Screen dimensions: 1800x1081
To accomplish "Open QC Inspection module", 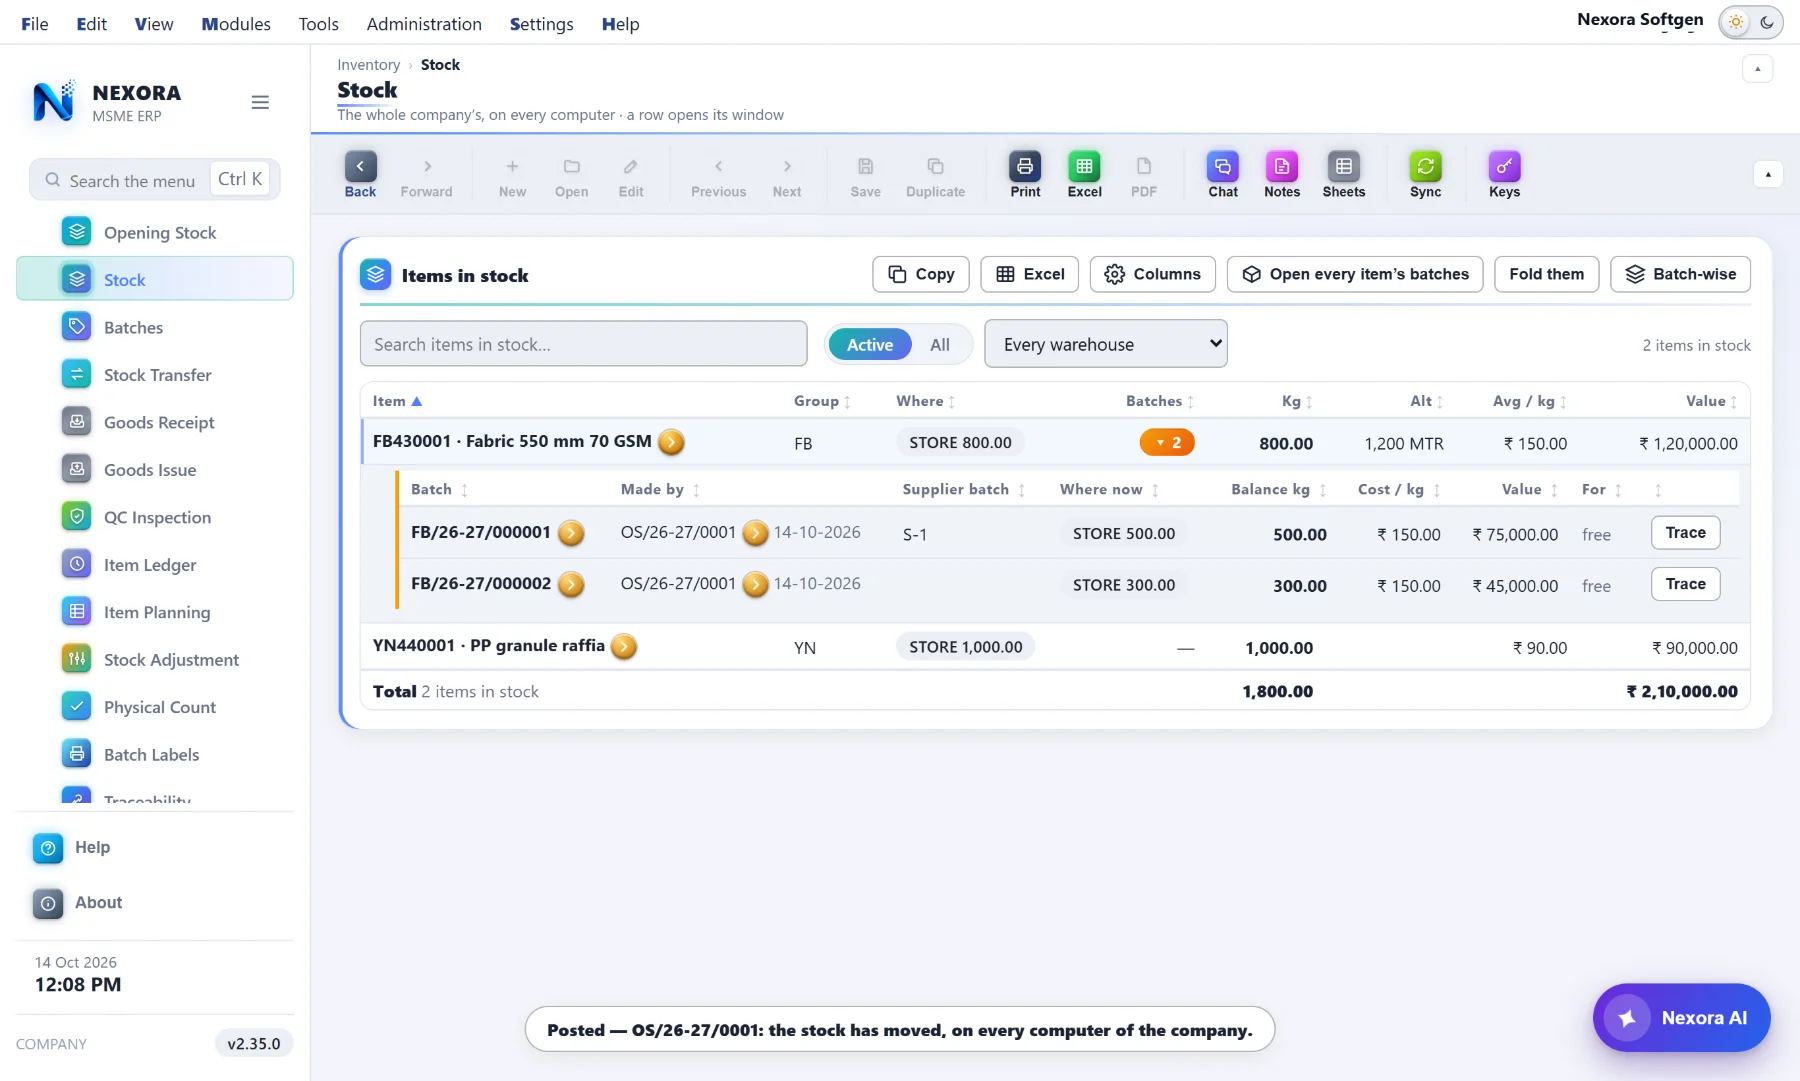I will tap(155, 517).
